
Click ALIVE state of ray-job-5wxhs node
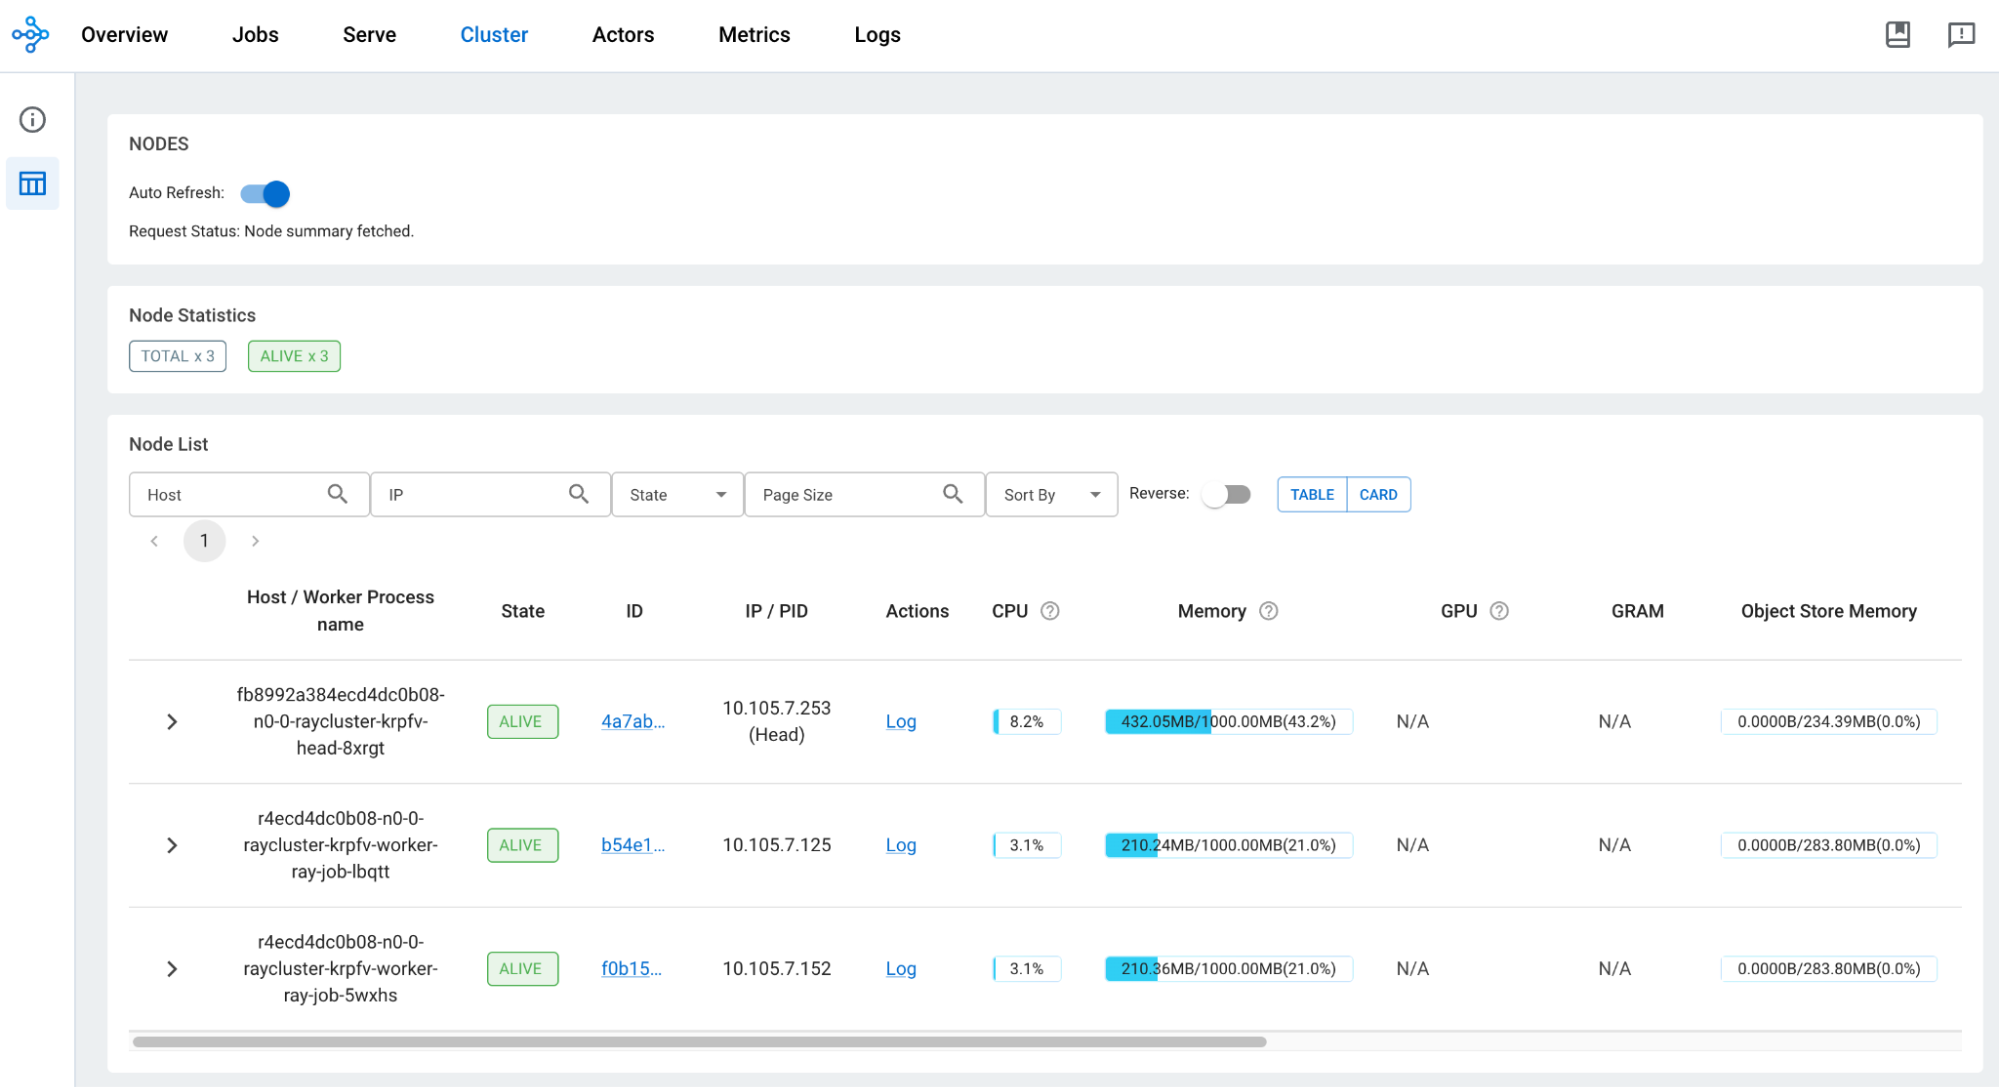tap(522, 969)
